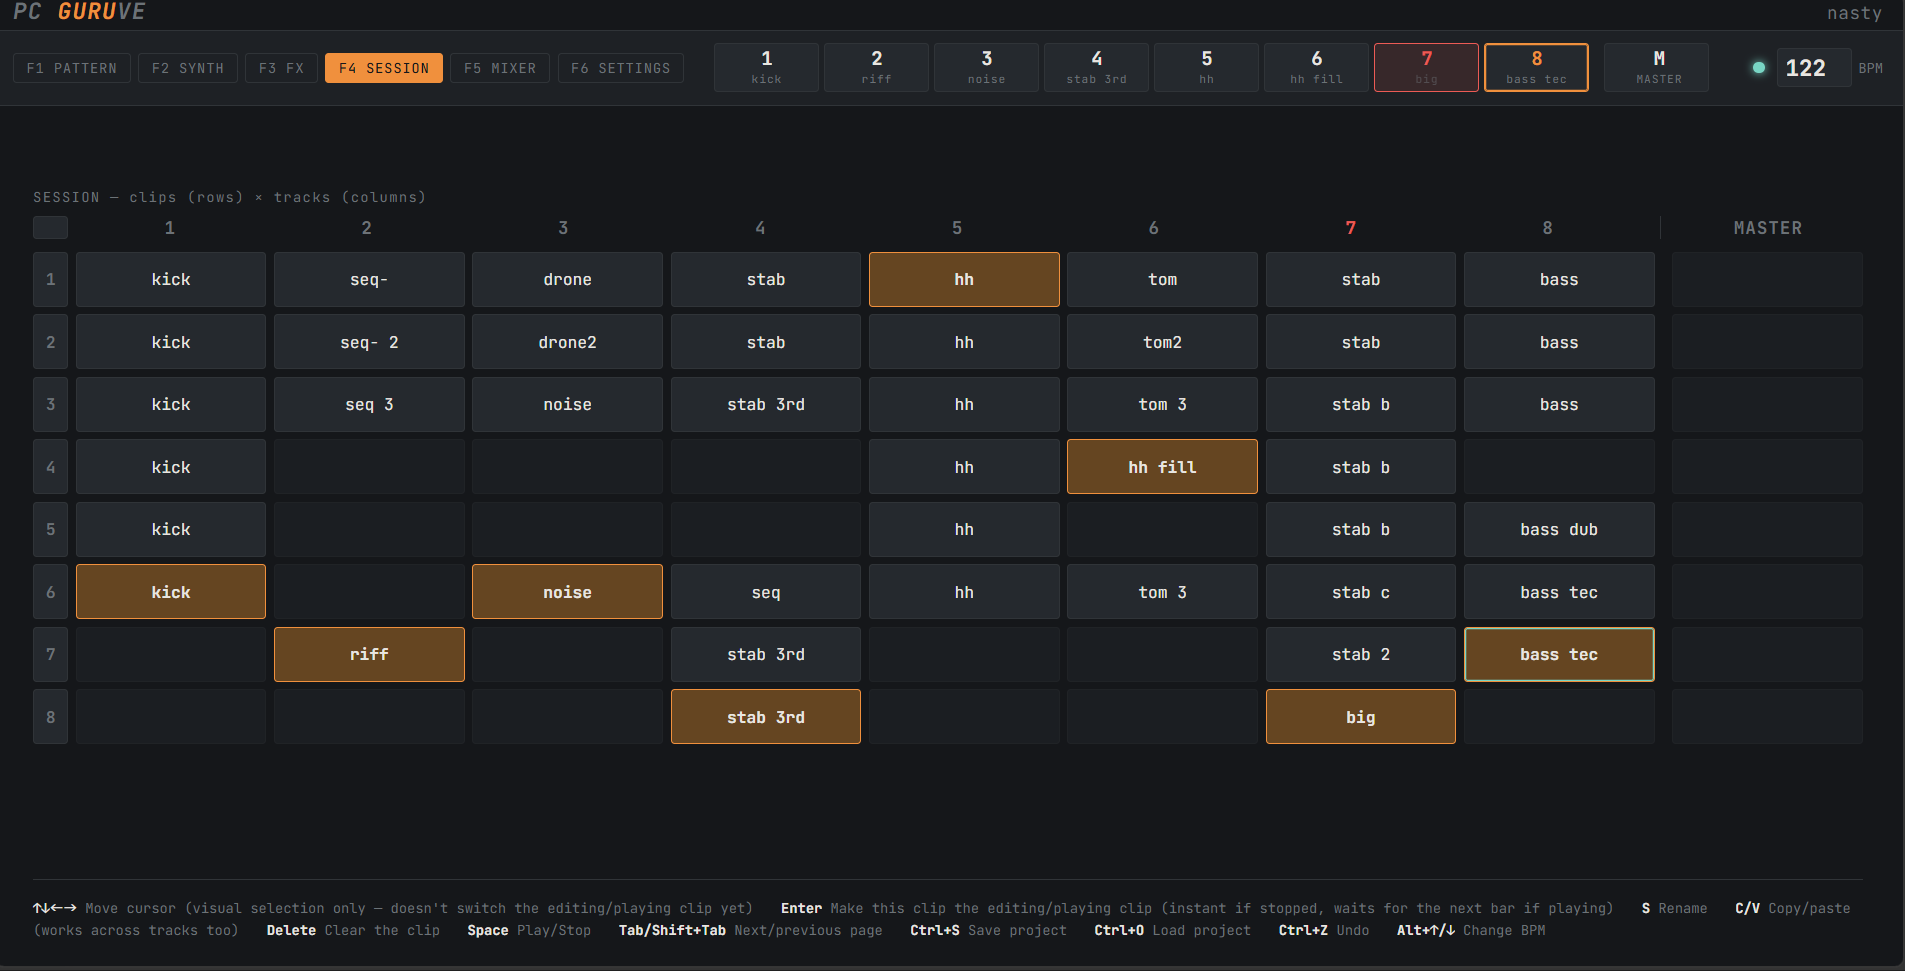Select the kick clip in row 1
The image size is (1905, 971).
click(x=171, y=280)
